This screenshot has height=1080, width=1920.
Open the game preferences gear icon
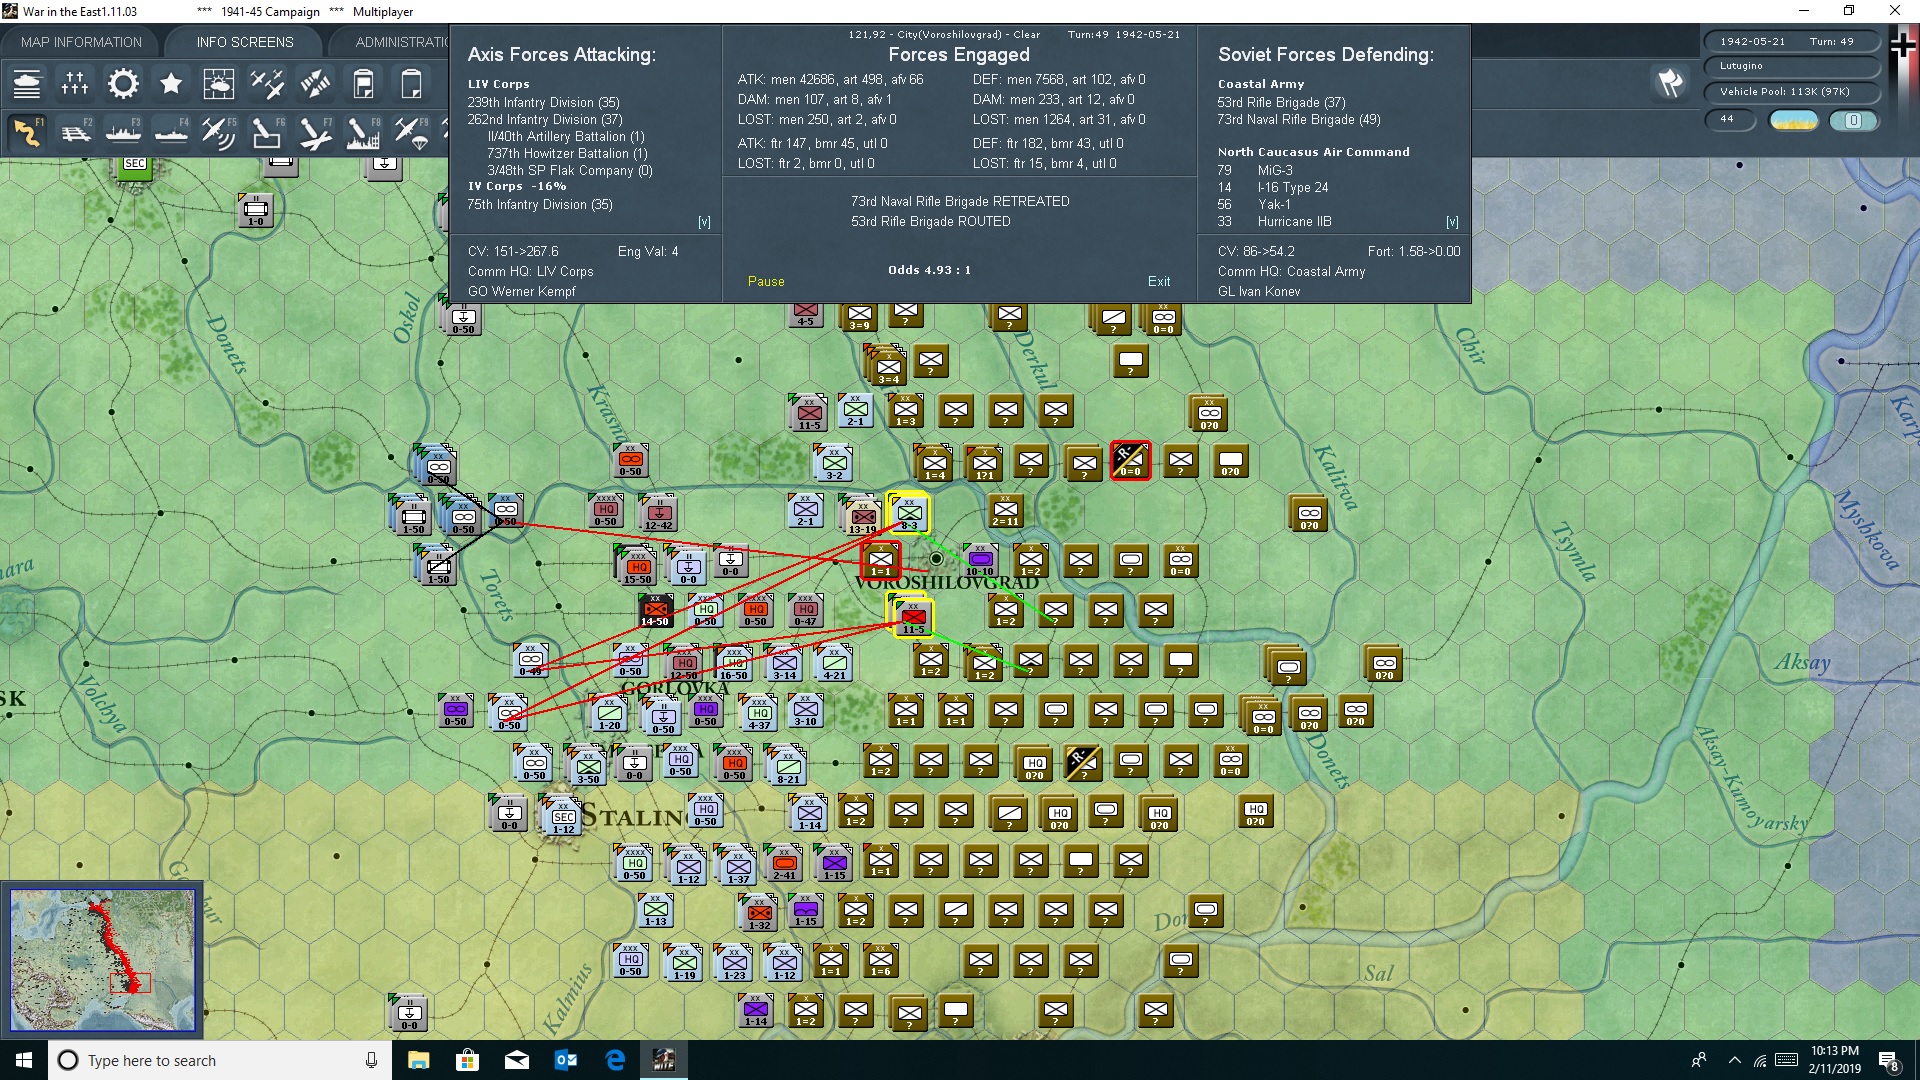(123, 84)
